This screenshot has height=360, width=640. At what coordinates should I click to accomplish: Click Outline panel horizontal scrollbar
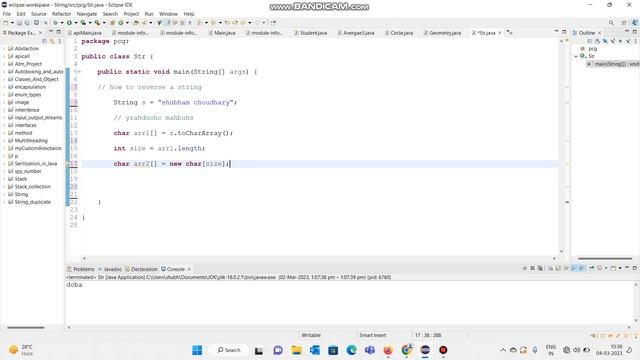[605, 258]
